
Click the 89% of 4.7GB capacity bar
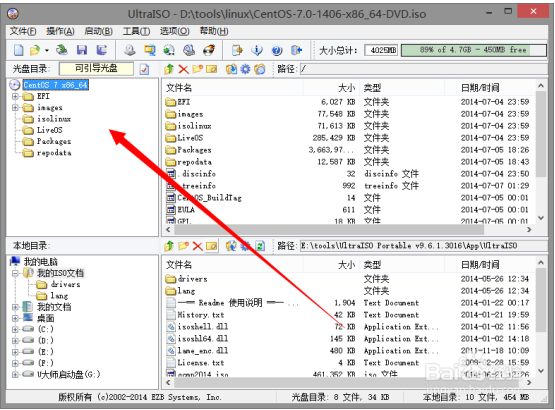474,50
